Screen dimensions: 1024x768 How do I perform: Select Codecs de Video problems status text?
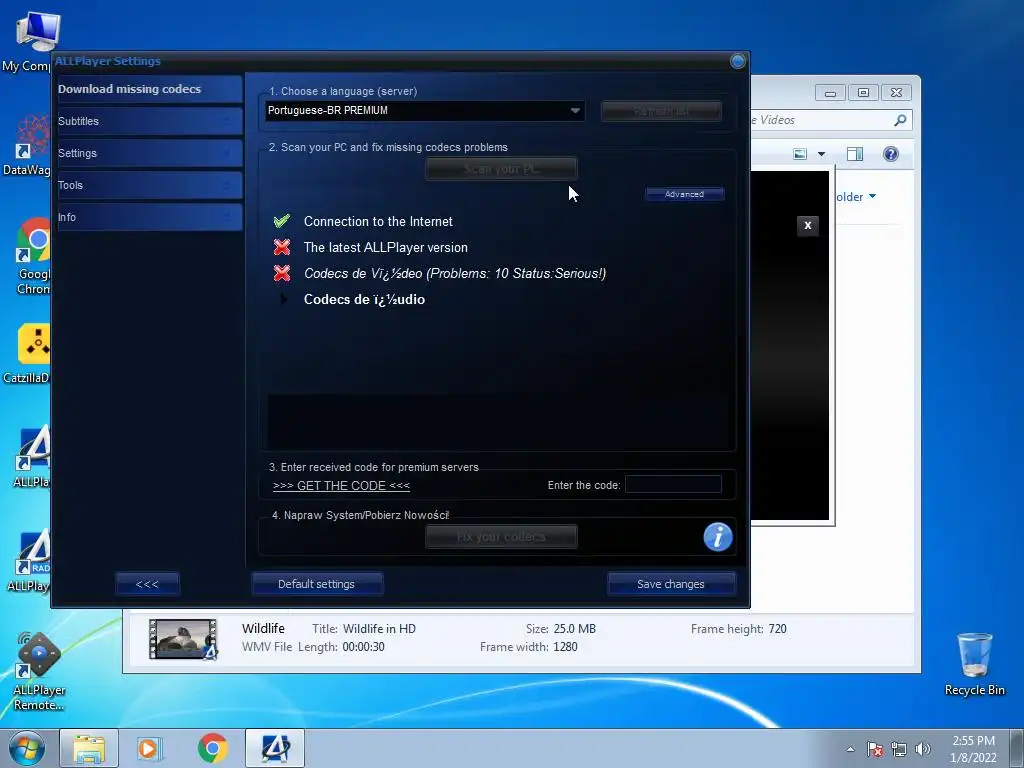455,273
